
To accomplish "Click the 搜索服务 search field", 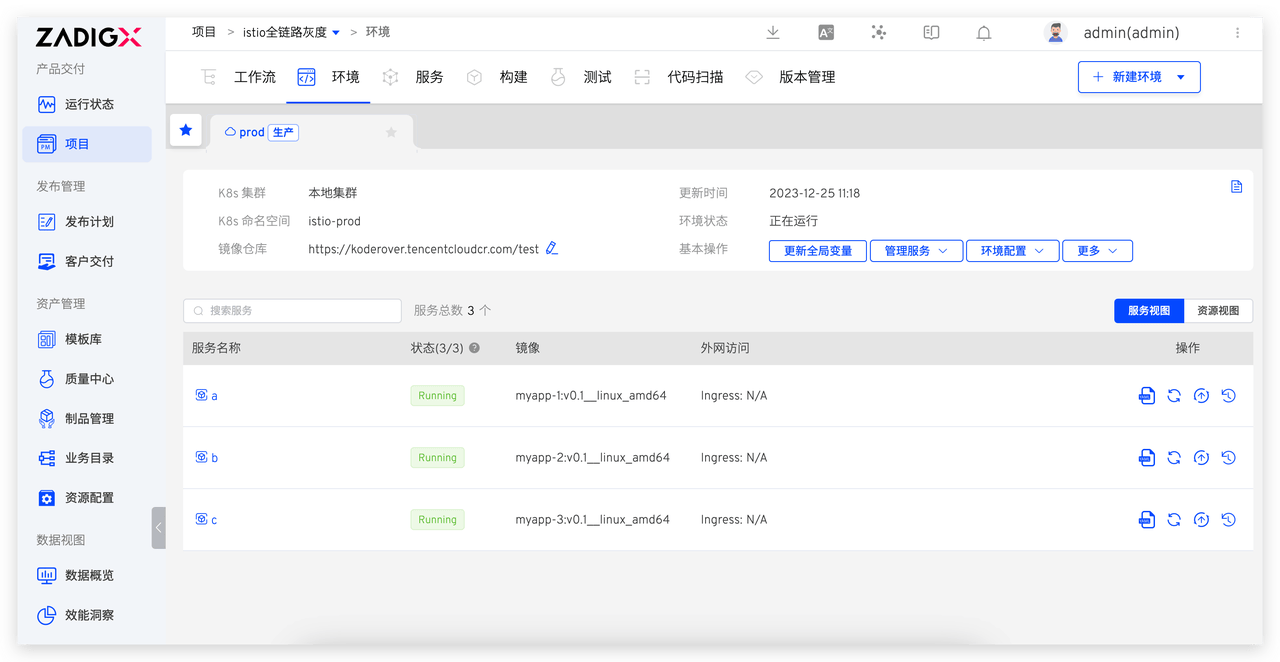I will pos(292,311).
